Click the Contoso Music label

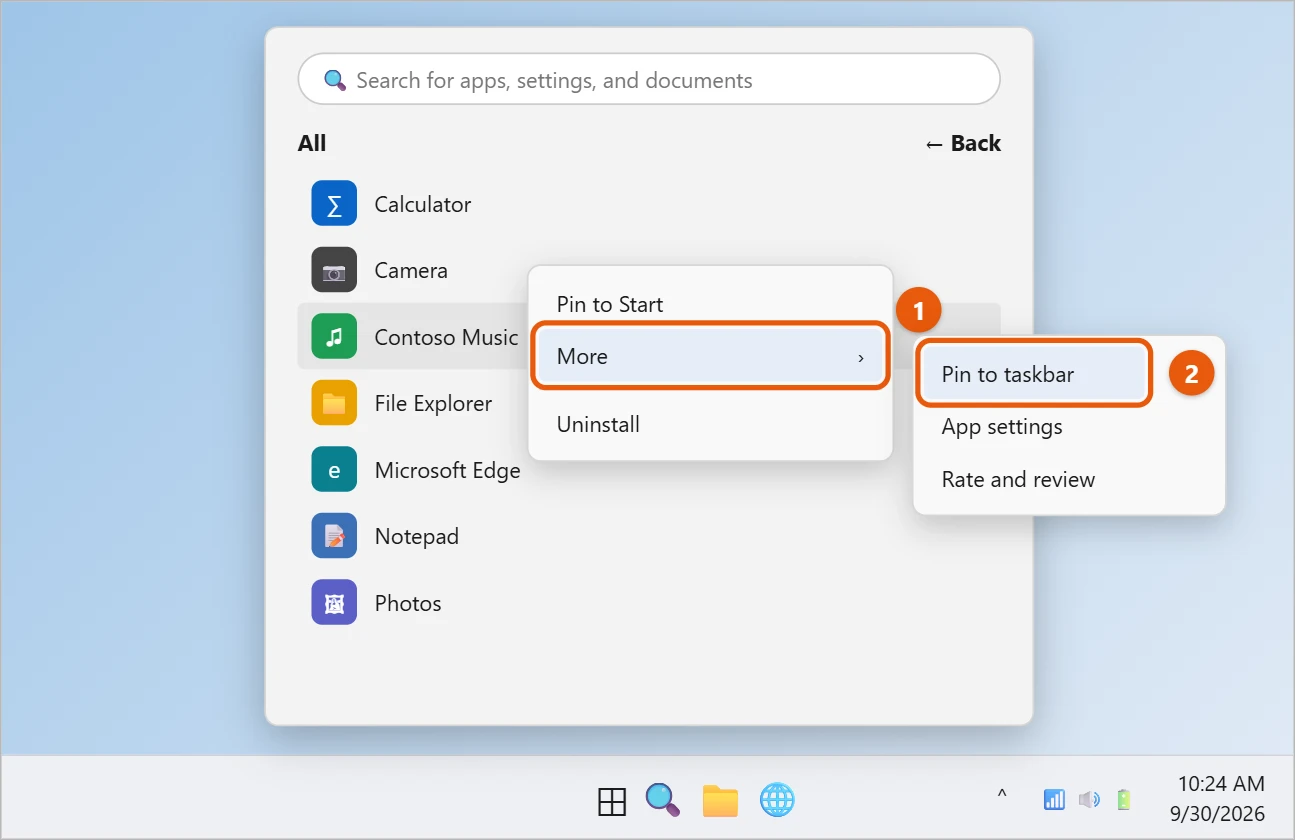(x=446, y=337)
